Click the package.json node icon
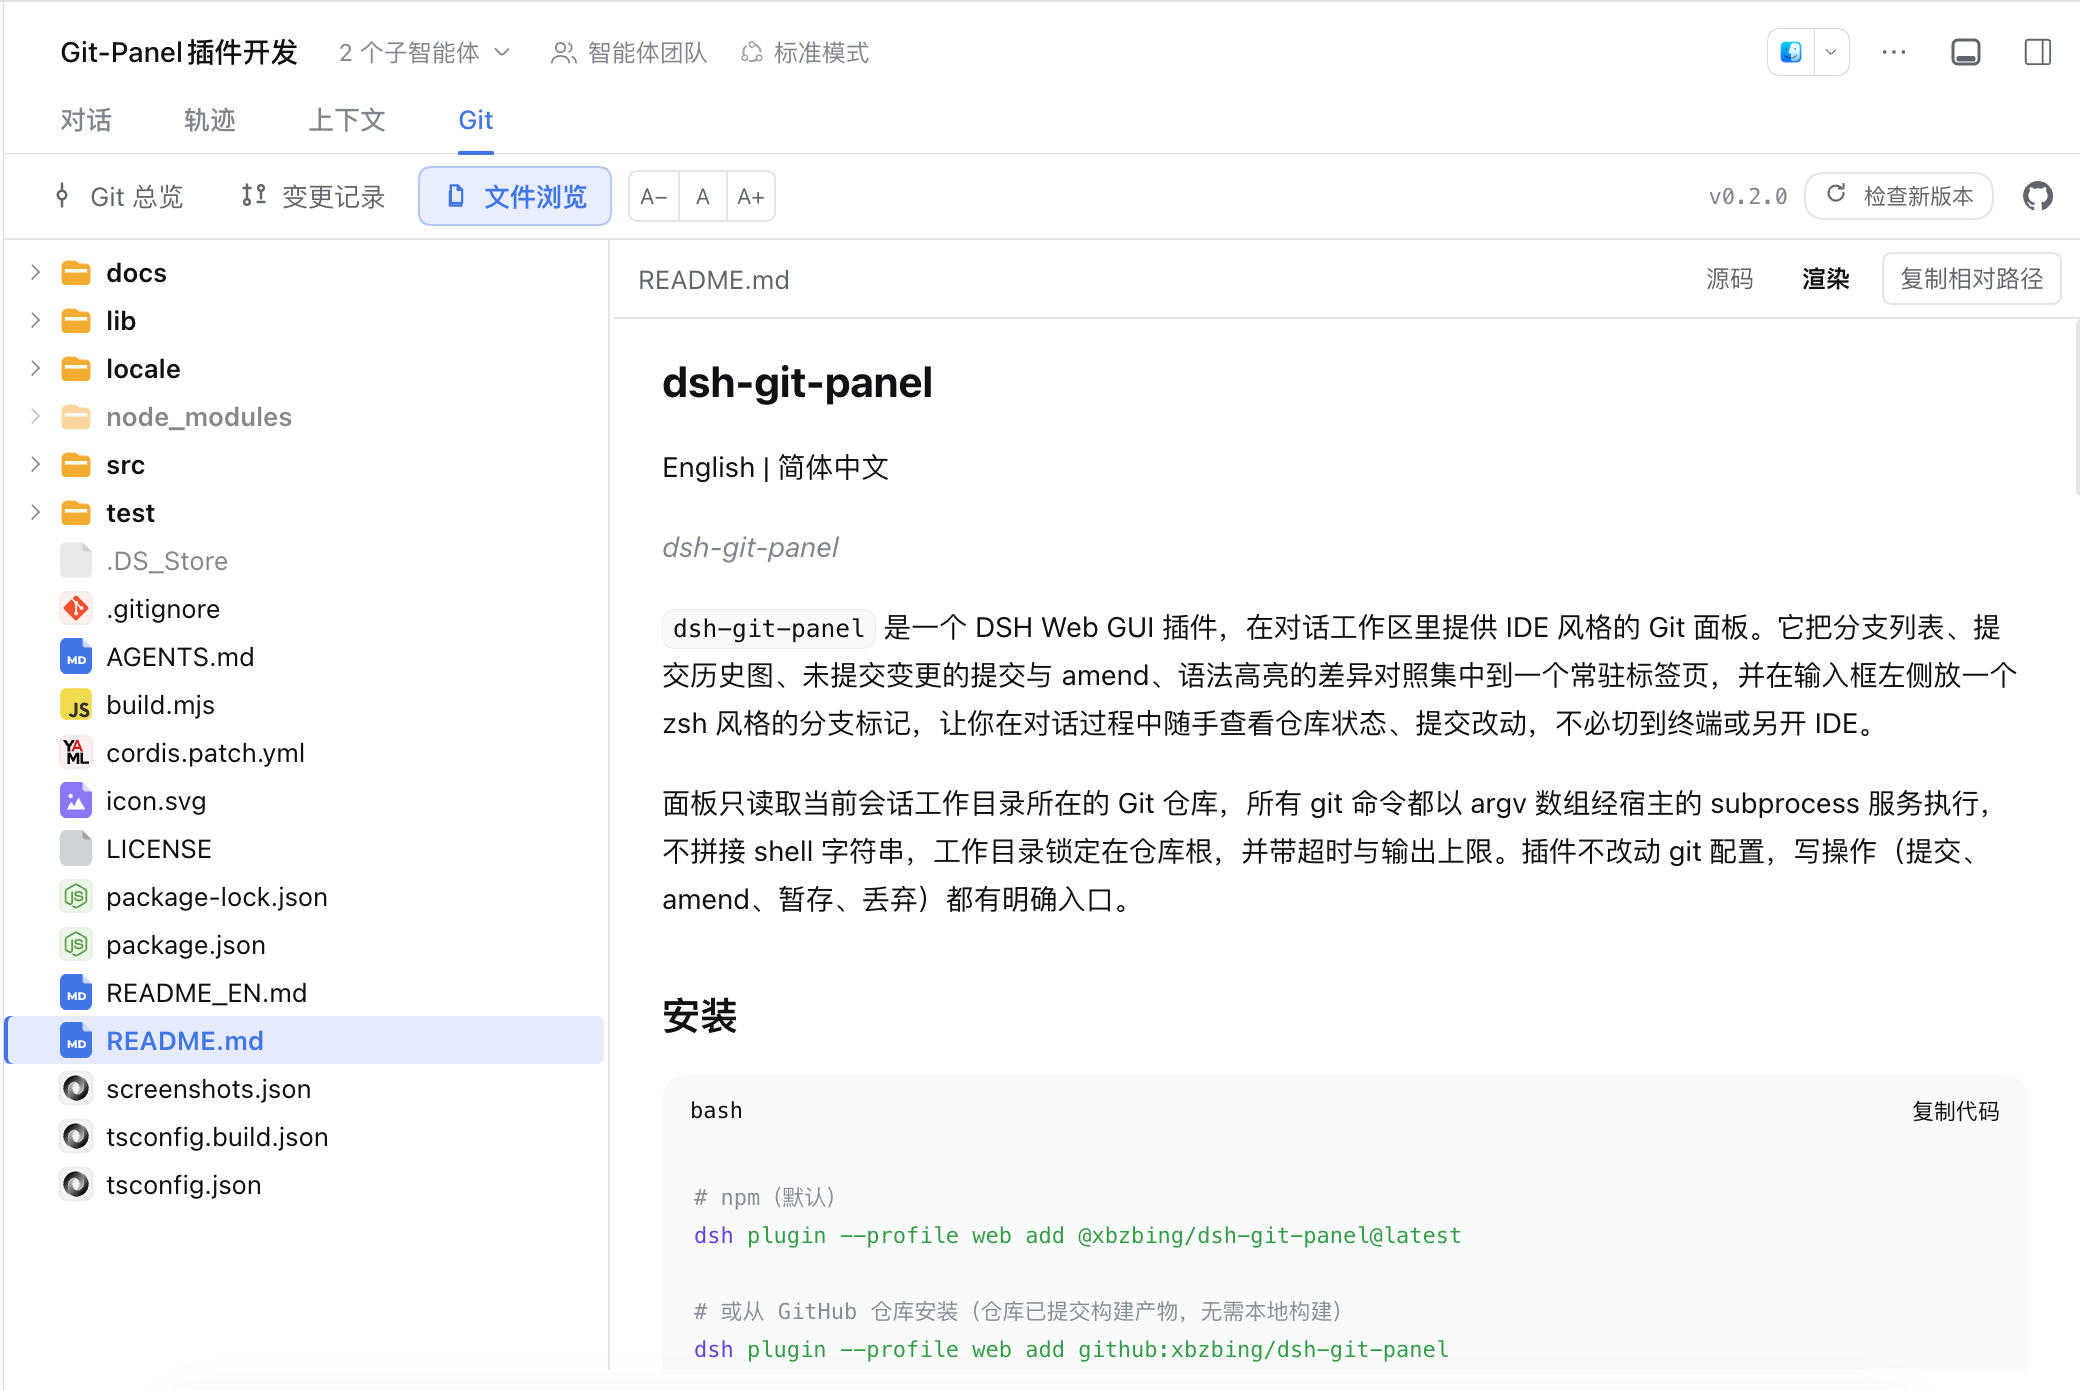 76,944
